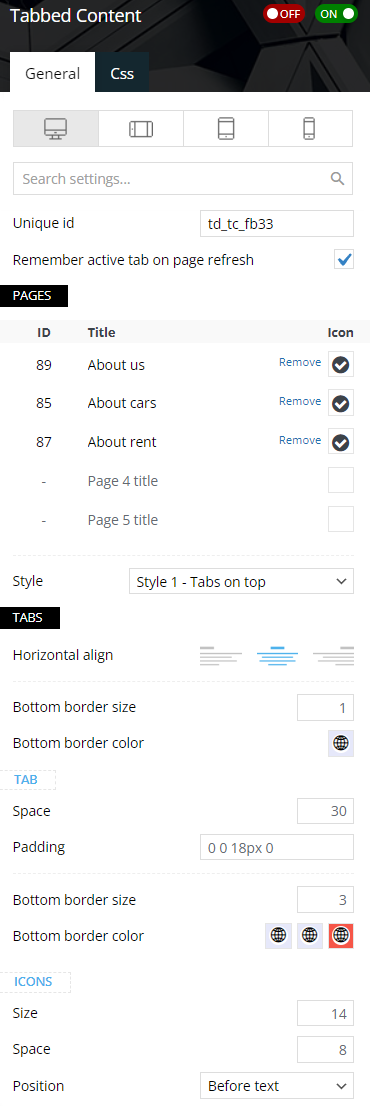370x1106 pixels.
Task: Toggle the green ON switch
Action: click(x=336, y=13)
